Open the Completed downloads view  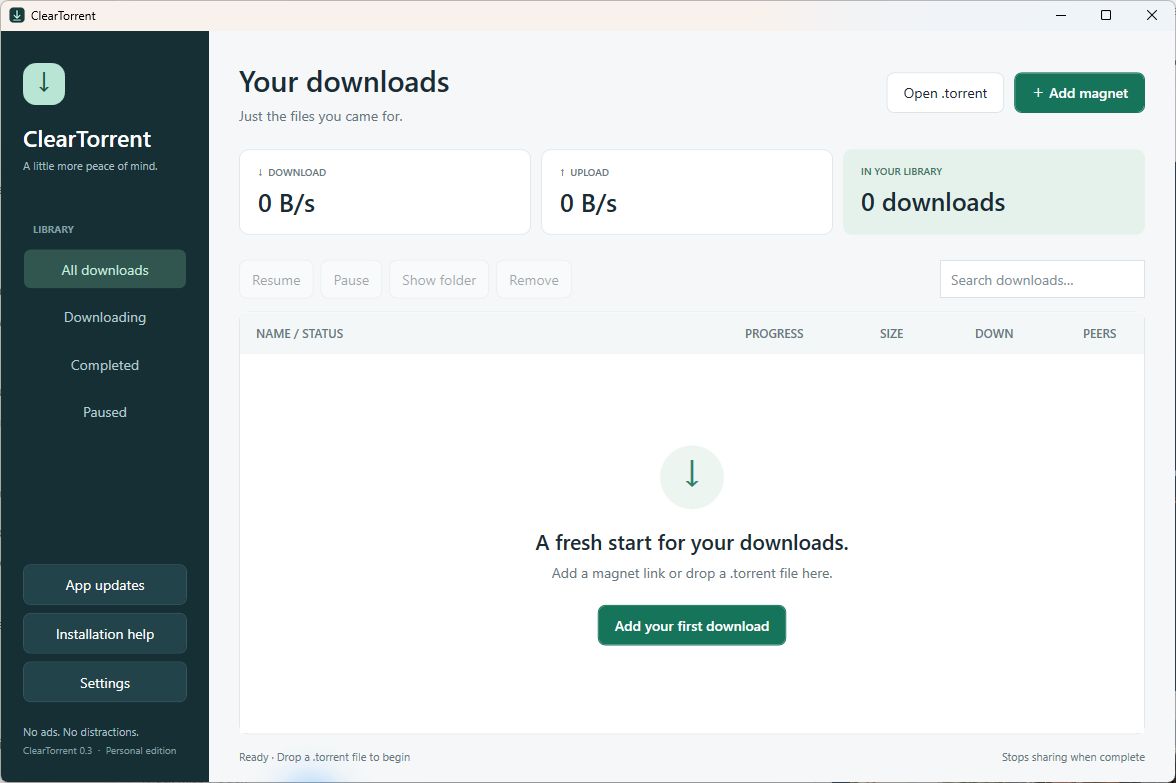(105, 365)
